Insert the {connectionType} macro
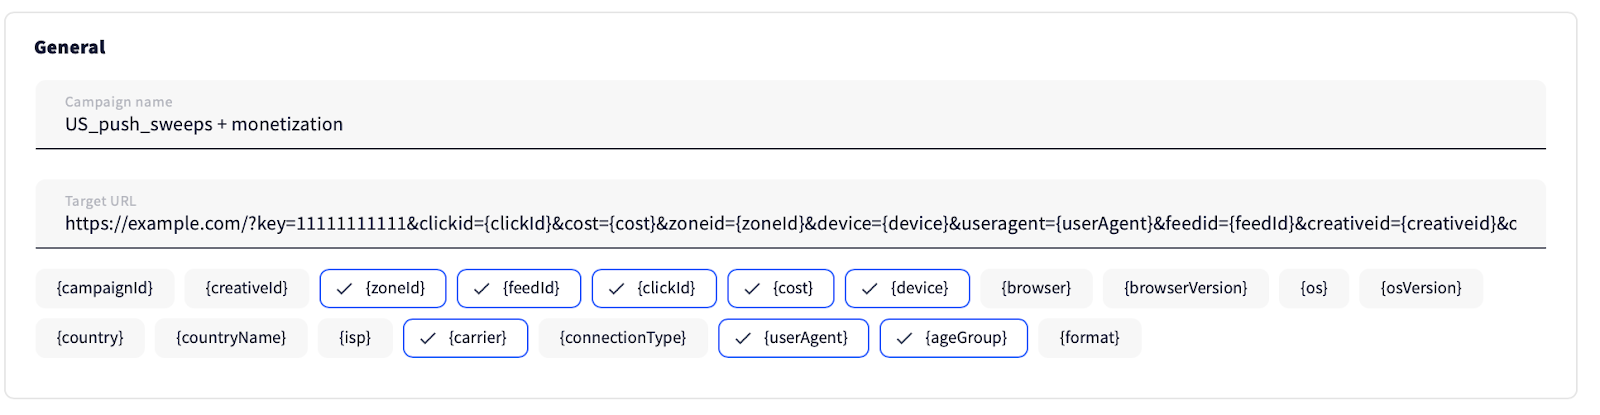 point(623,338)
